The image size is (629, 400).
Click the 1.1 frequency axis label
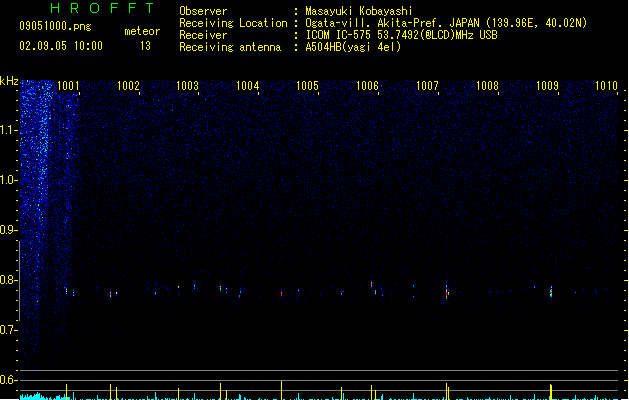tap(8, 130)
